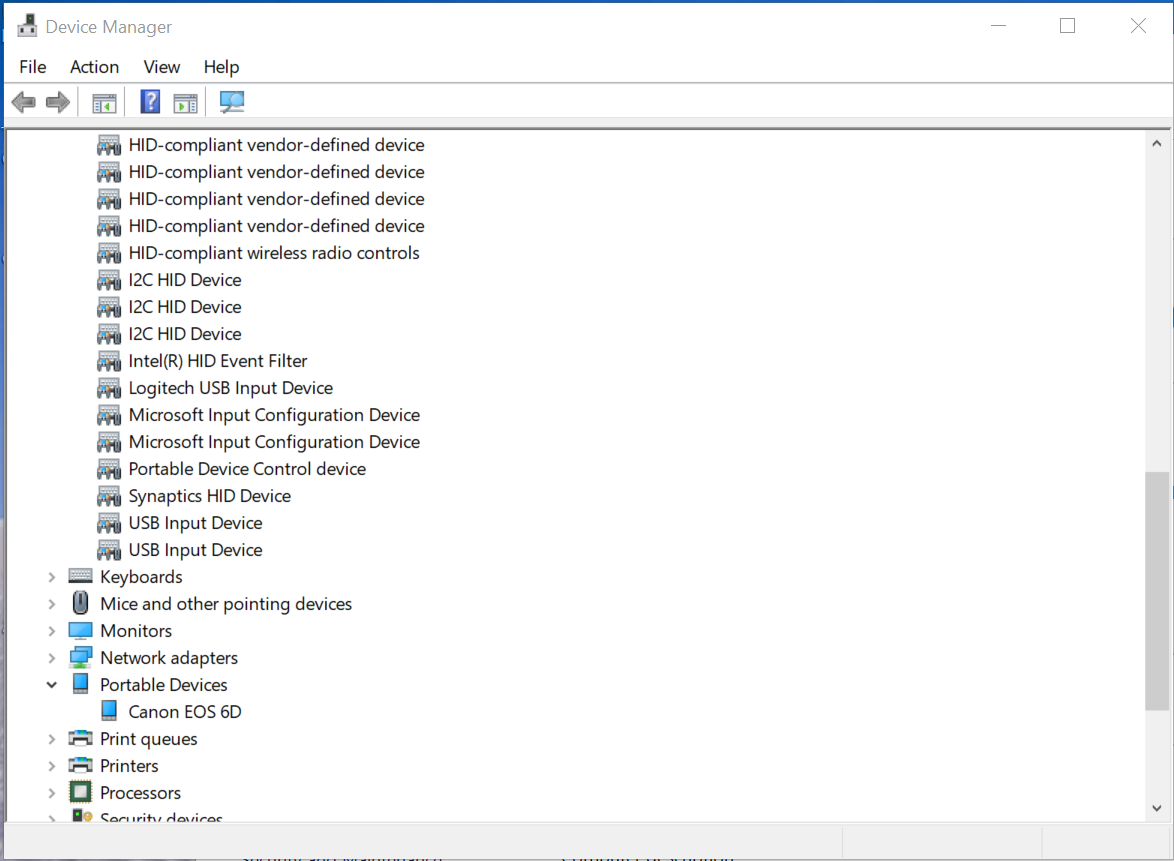Expand Mice and other pointing devices
1174x861 pixels.
click(x=52, y=604)
